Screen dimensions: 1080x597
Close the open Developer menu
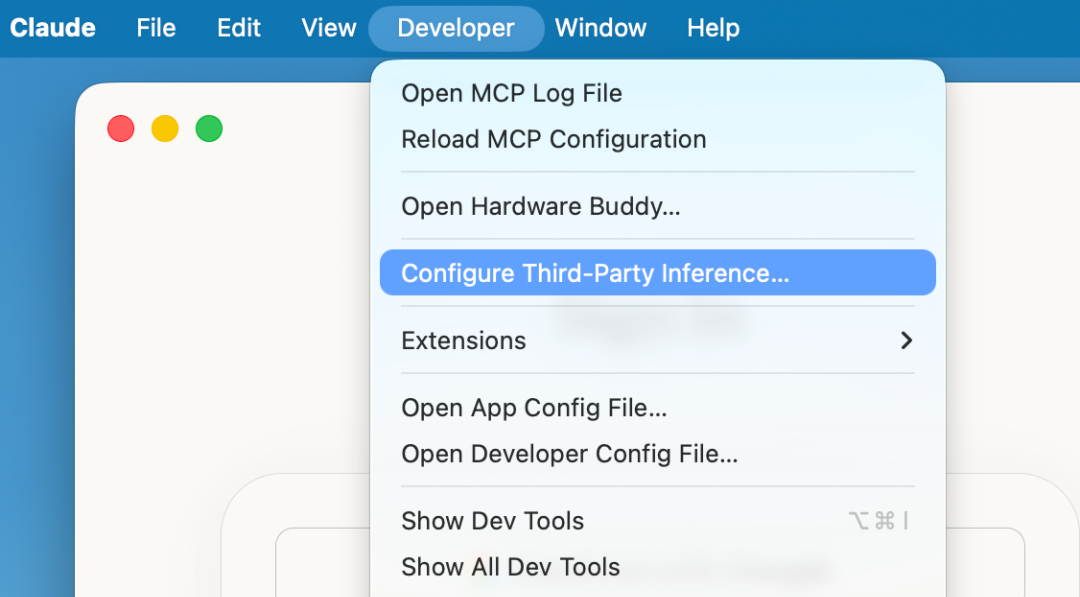(x=456, y=28)
